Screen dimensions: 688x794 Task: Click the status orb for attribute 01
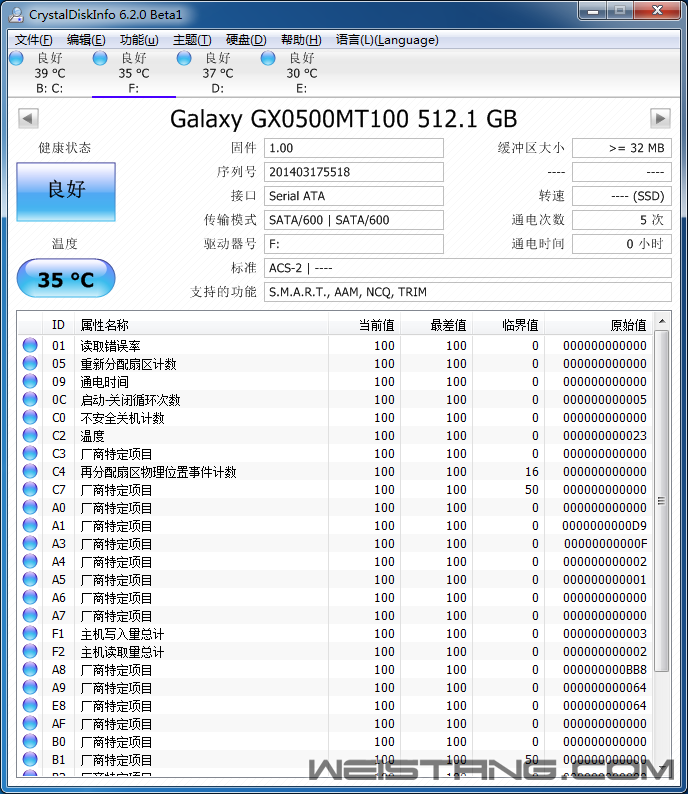click(30, 345)
